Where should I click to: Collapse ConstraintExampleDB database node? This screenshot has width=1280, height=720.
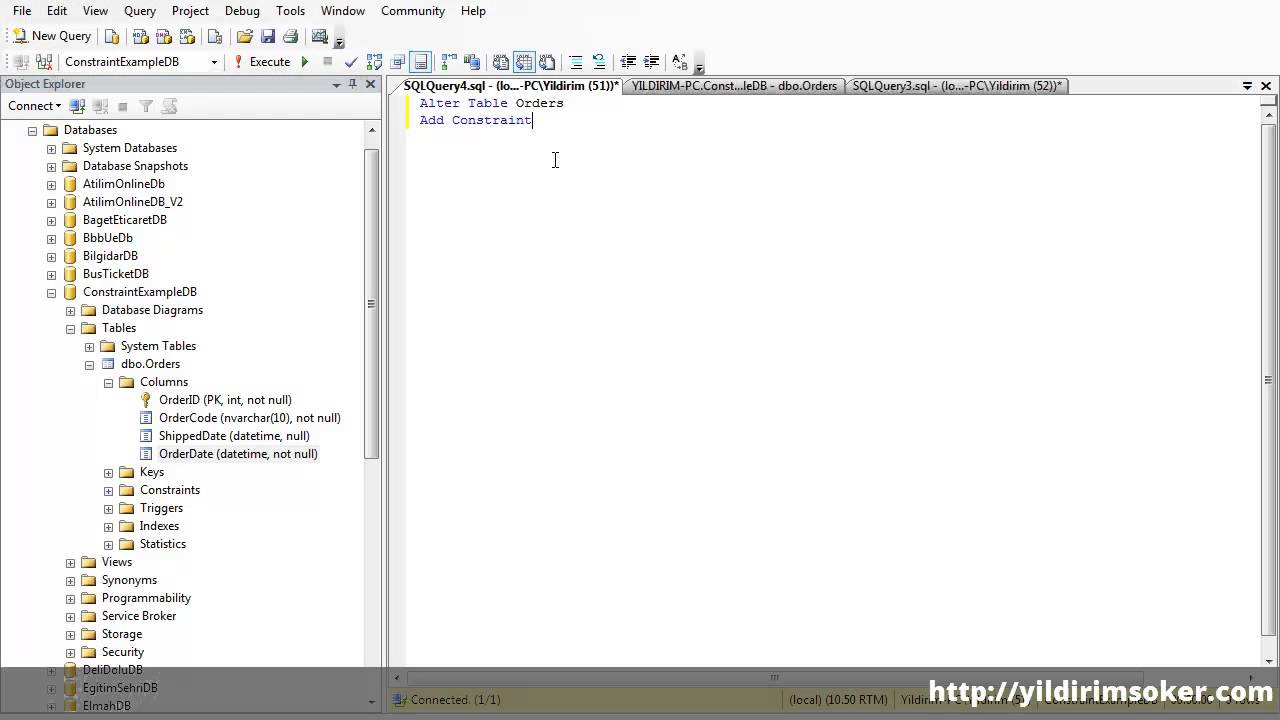tap(51, 293)
